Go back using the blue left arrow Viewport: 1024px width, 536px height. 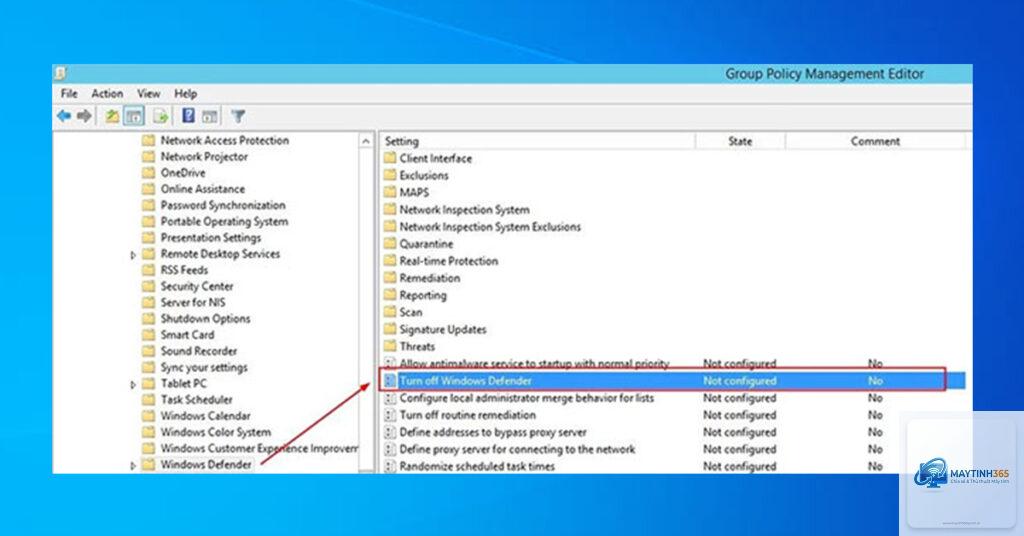point(64,116)
